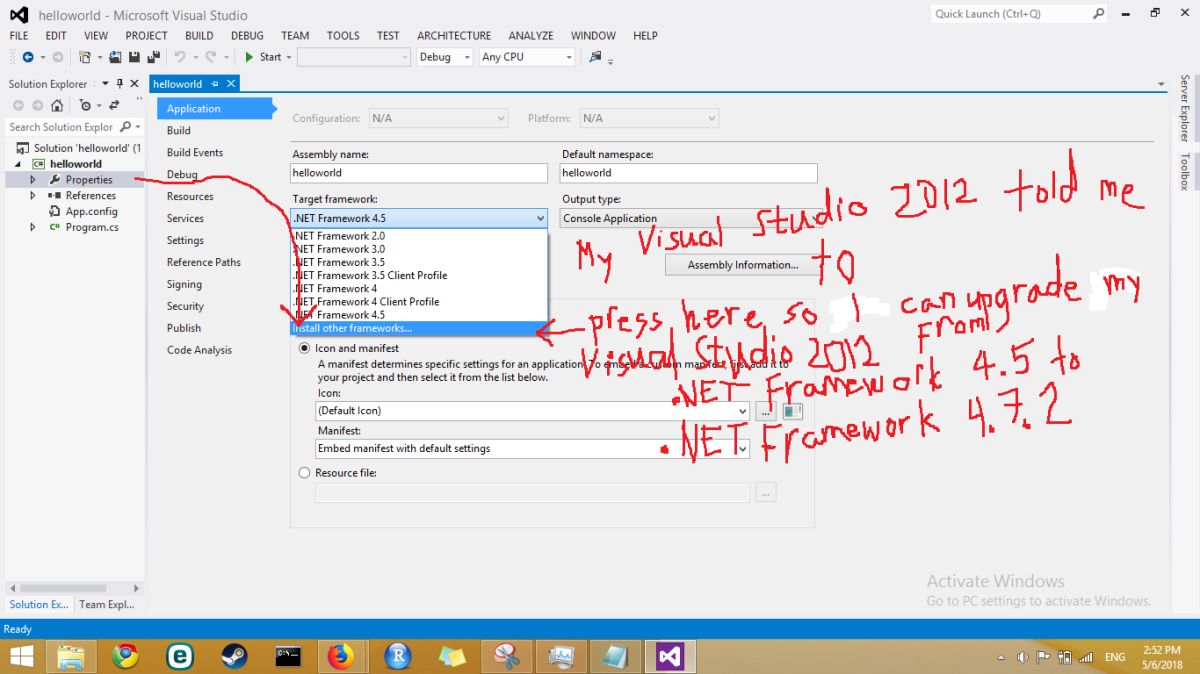This screenshot has width=1200, height=674.
Task: Open the Command Prompt taskbar icon
Action: (x=288, y=656)
